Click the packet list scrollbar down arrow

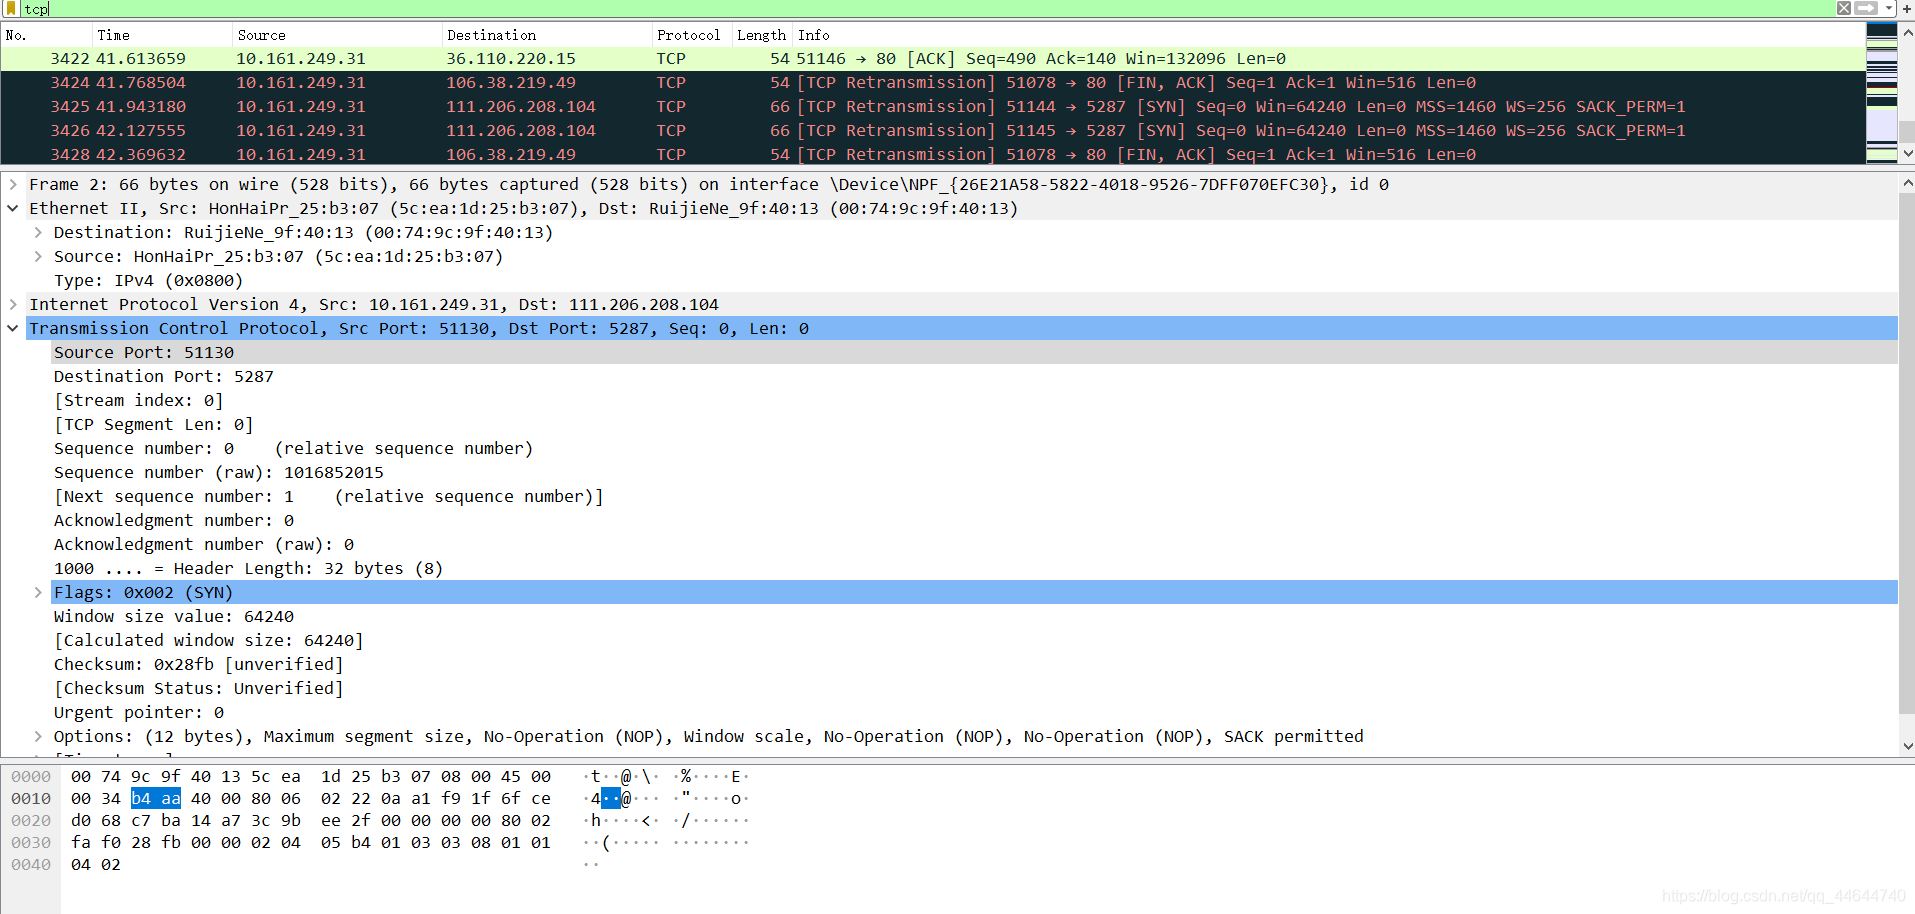1907,154
